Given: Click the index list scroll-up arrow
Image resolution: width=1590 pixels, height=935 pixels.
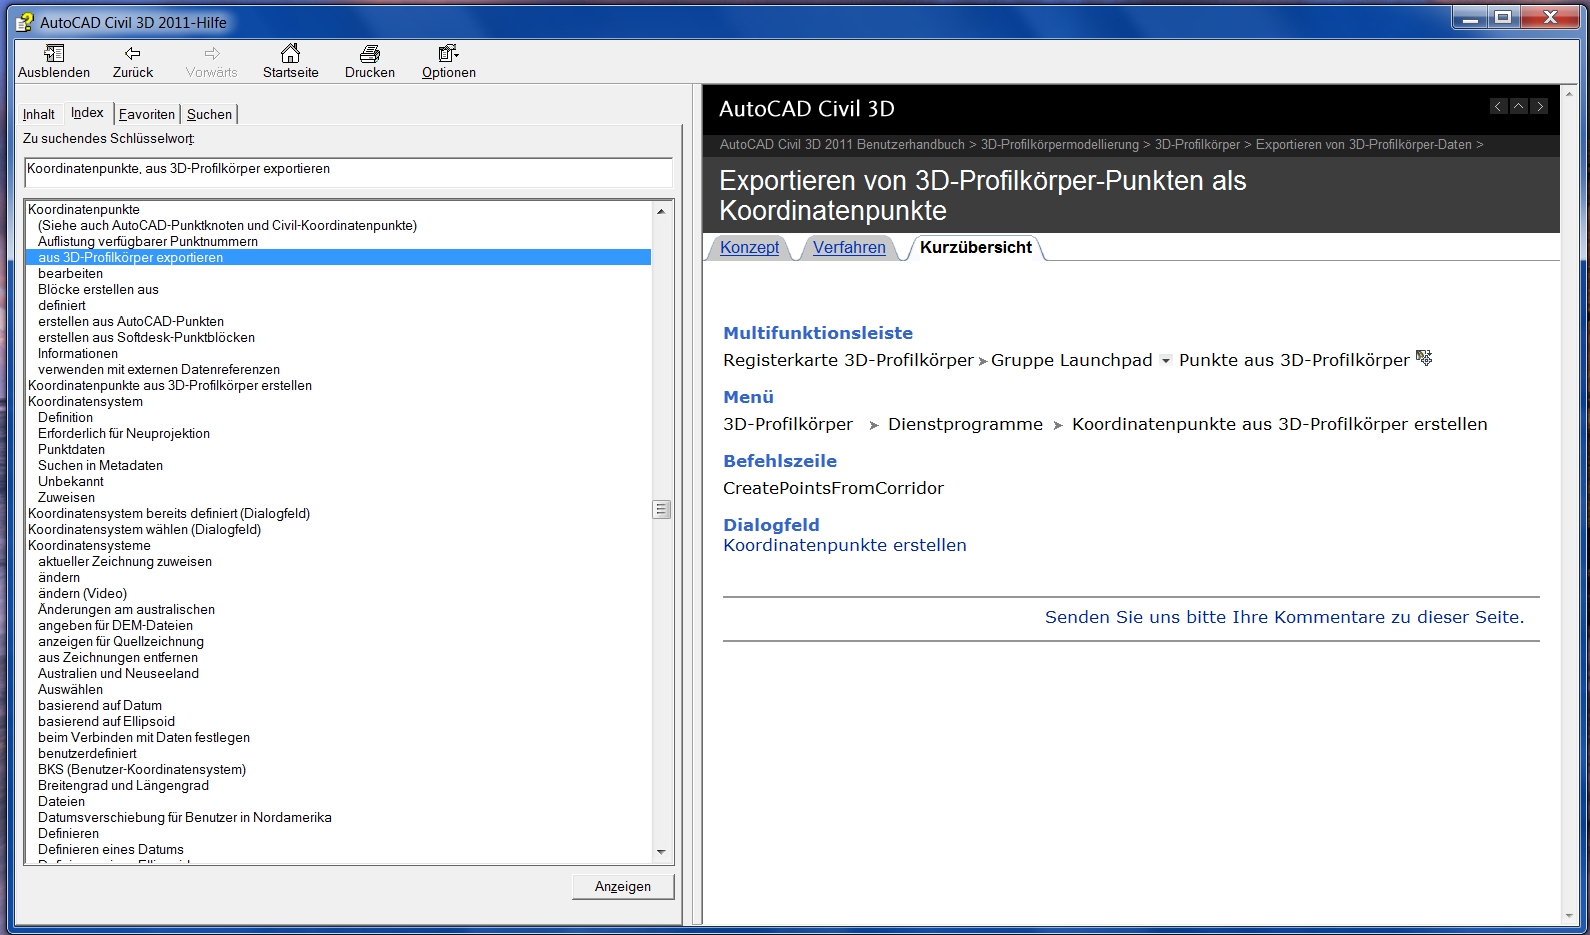Looking at the screenshot, I should (661, 211).
